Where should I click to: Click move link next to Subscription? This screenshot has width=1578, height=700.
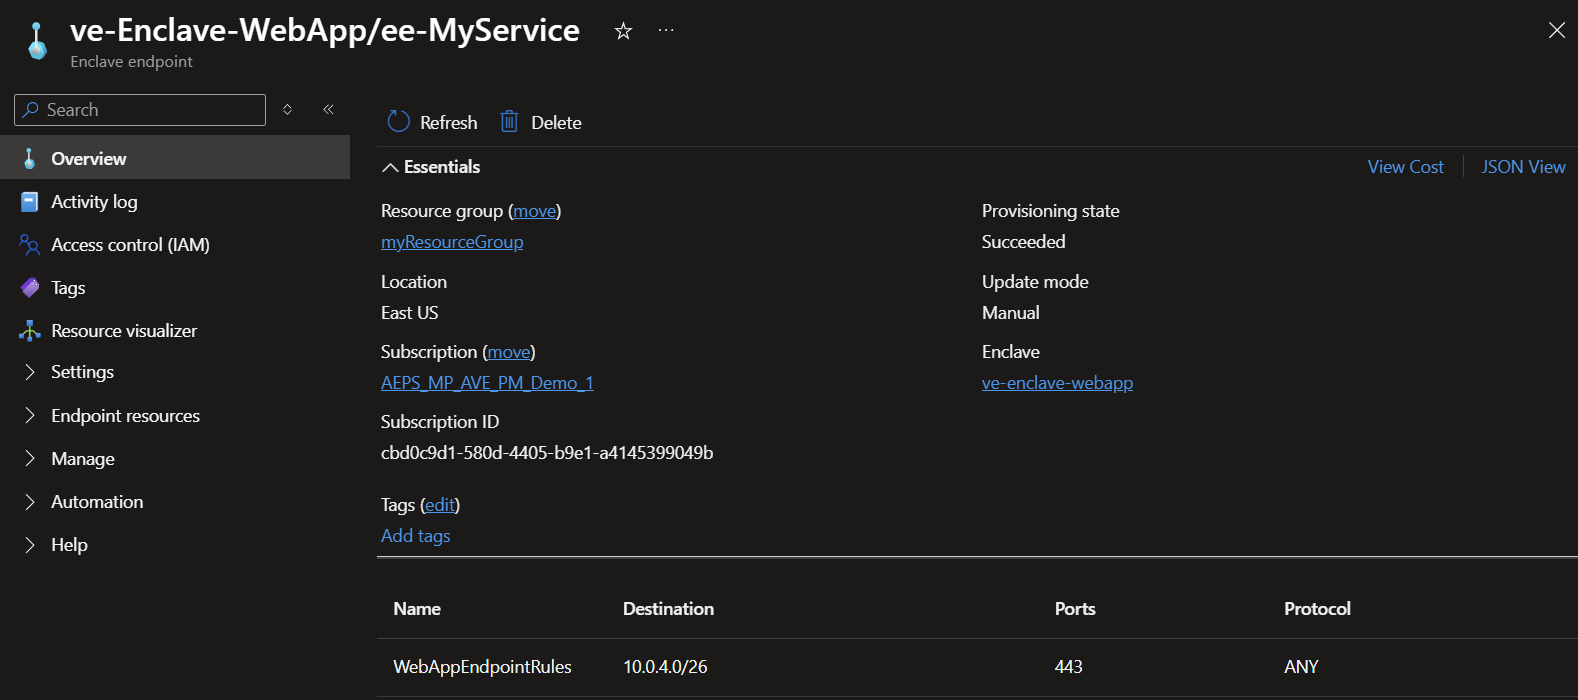coord(509,352)
